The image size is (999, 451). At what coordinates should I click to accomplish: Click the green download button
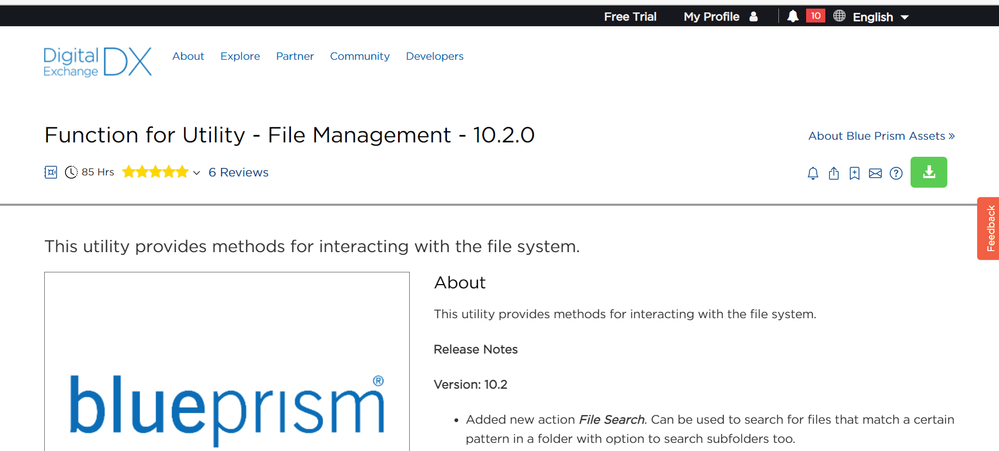929,172
